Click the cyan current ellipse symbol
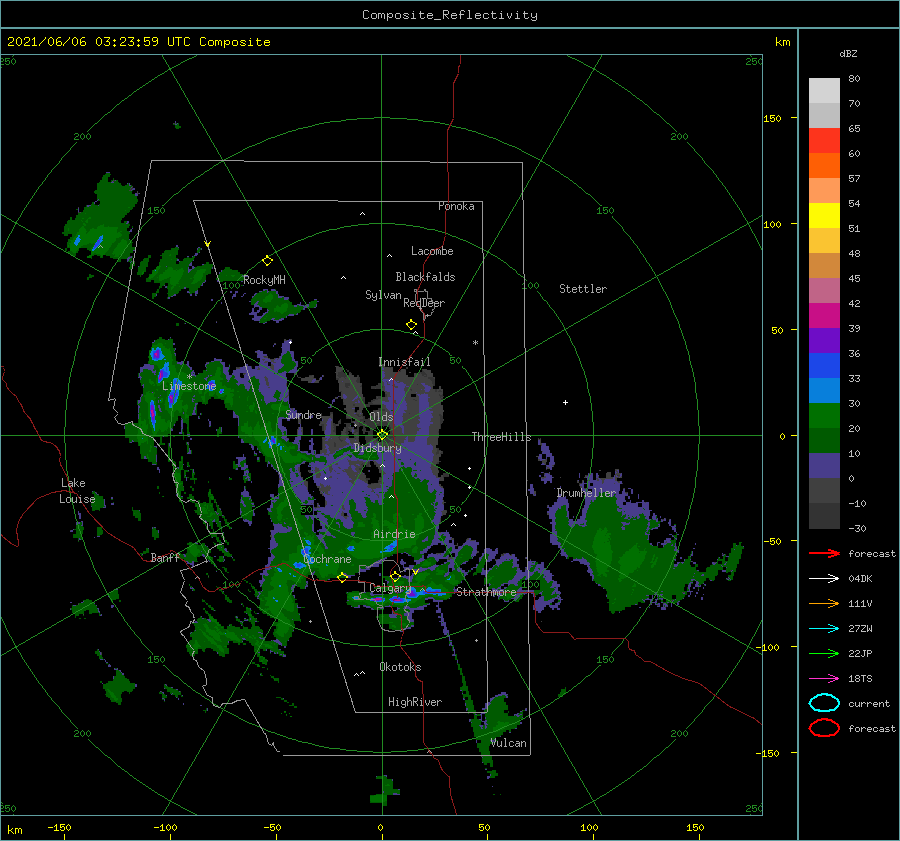This screenshot has height=841, width=900. point(824,703)
